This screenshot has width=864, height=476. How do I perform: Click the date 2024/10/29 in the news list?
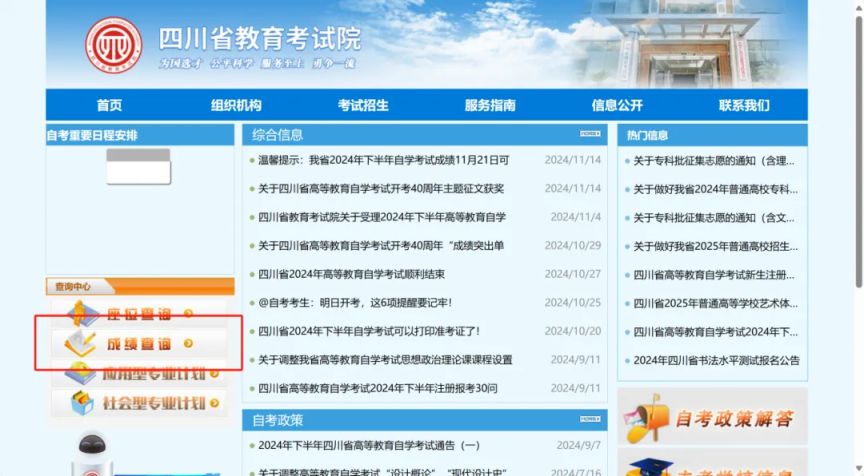pyautogui.click(x=573, y=246)
